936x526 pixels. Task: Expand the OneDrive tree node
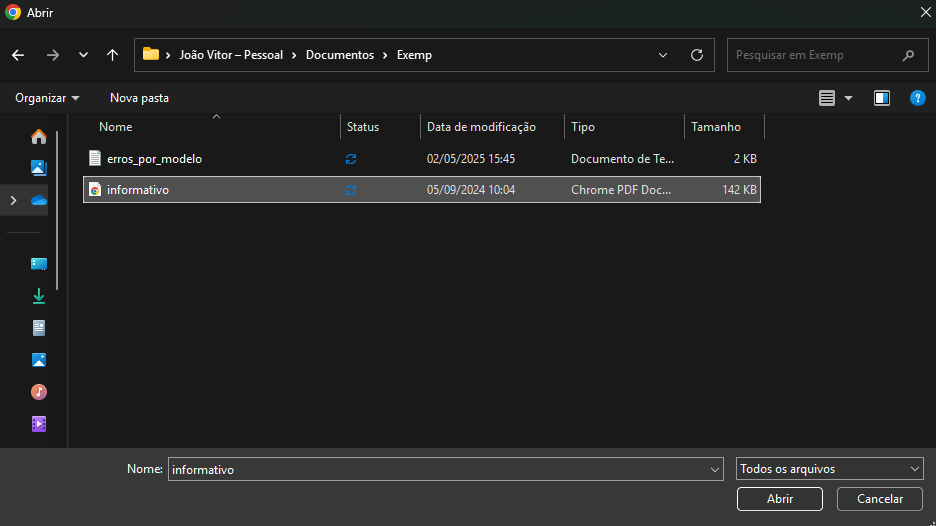point(13,200)
